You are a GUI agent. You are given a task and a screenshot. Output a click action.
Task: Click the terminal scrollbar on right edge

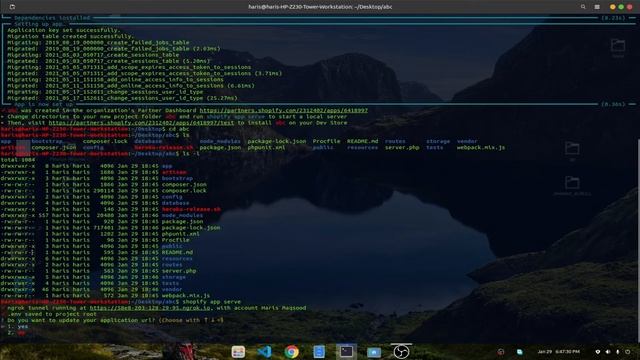638,241
